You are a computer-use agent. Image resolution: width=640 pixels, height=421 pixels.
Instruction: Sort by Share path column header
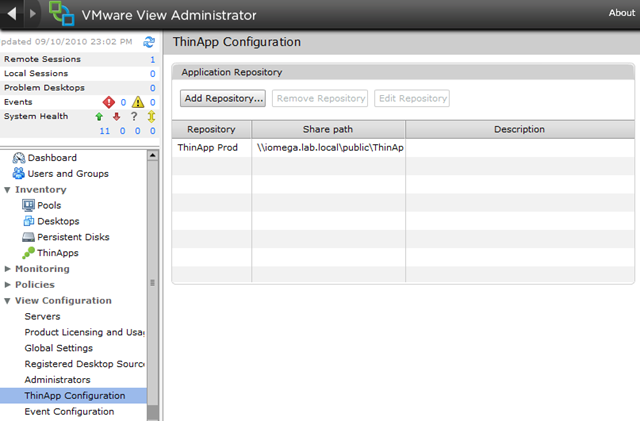point(328,129)
